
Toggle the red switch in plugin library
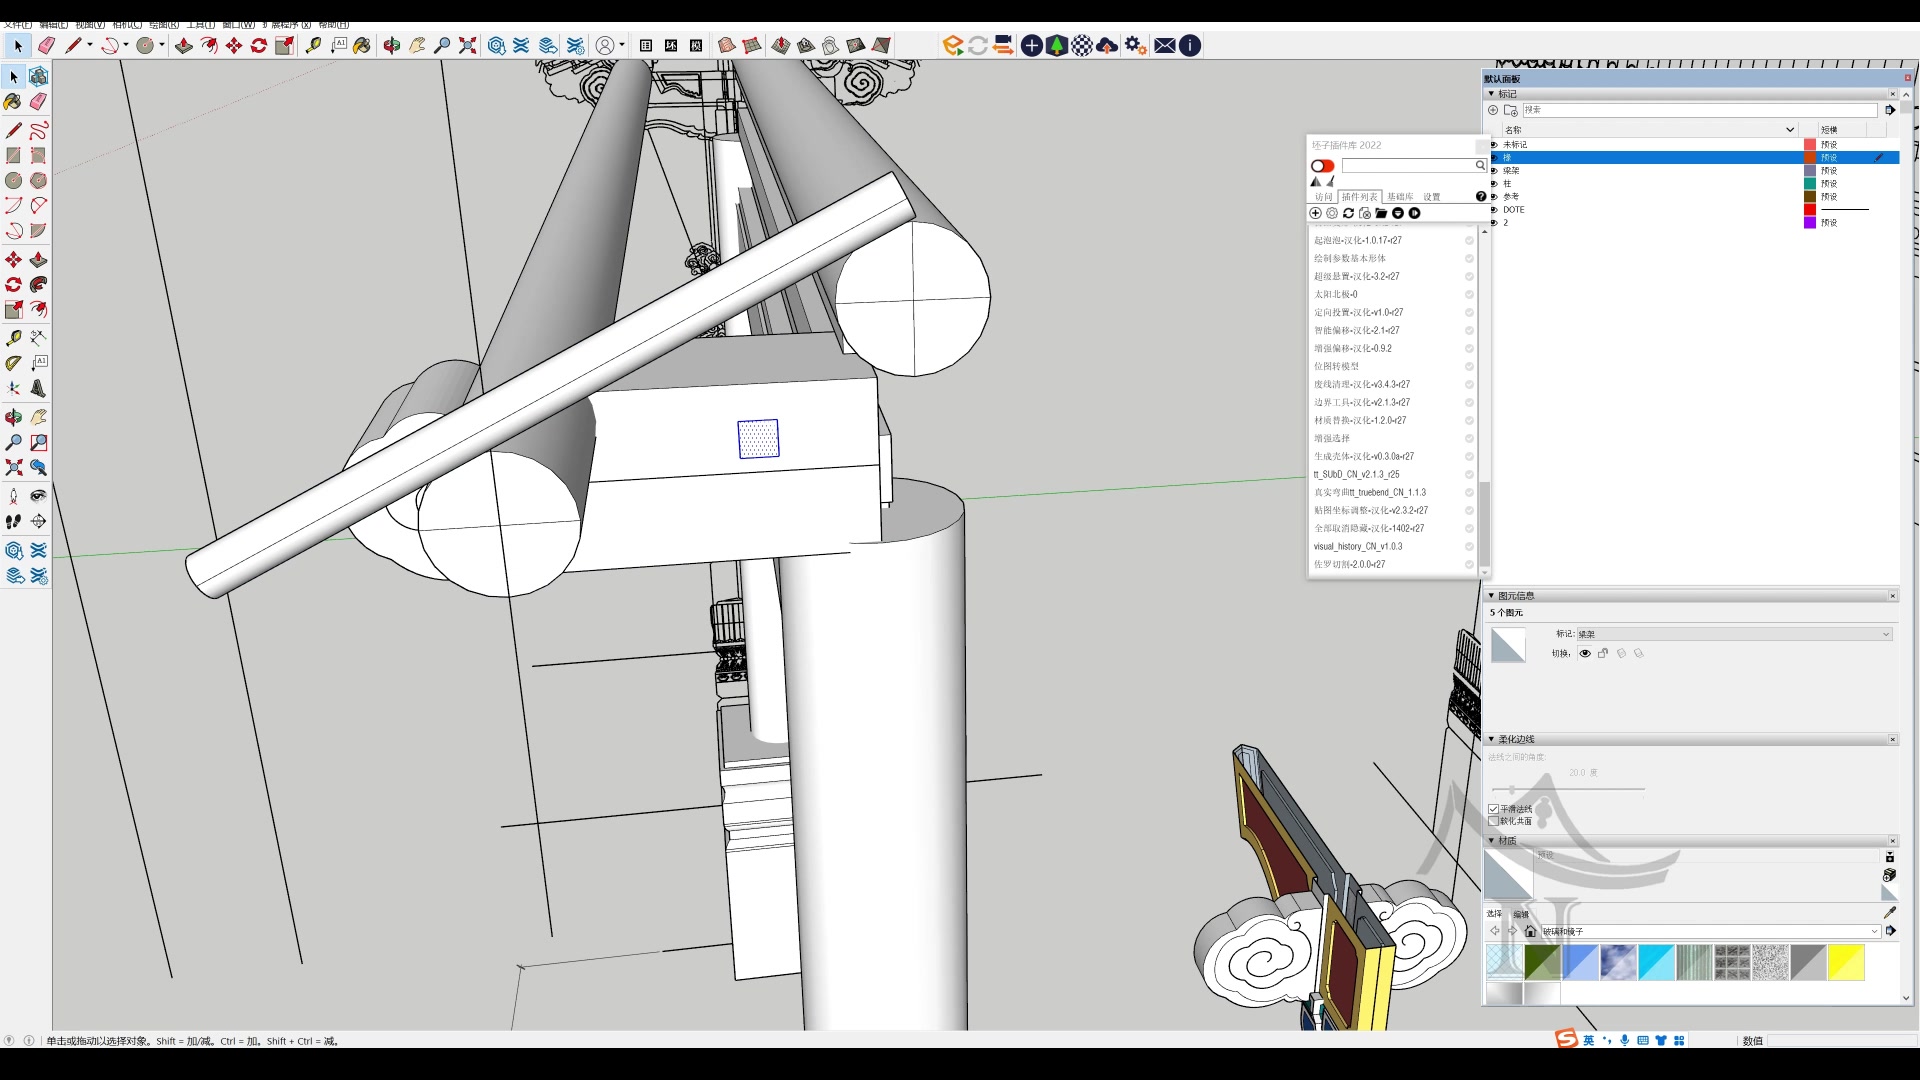pos(1322,166)
